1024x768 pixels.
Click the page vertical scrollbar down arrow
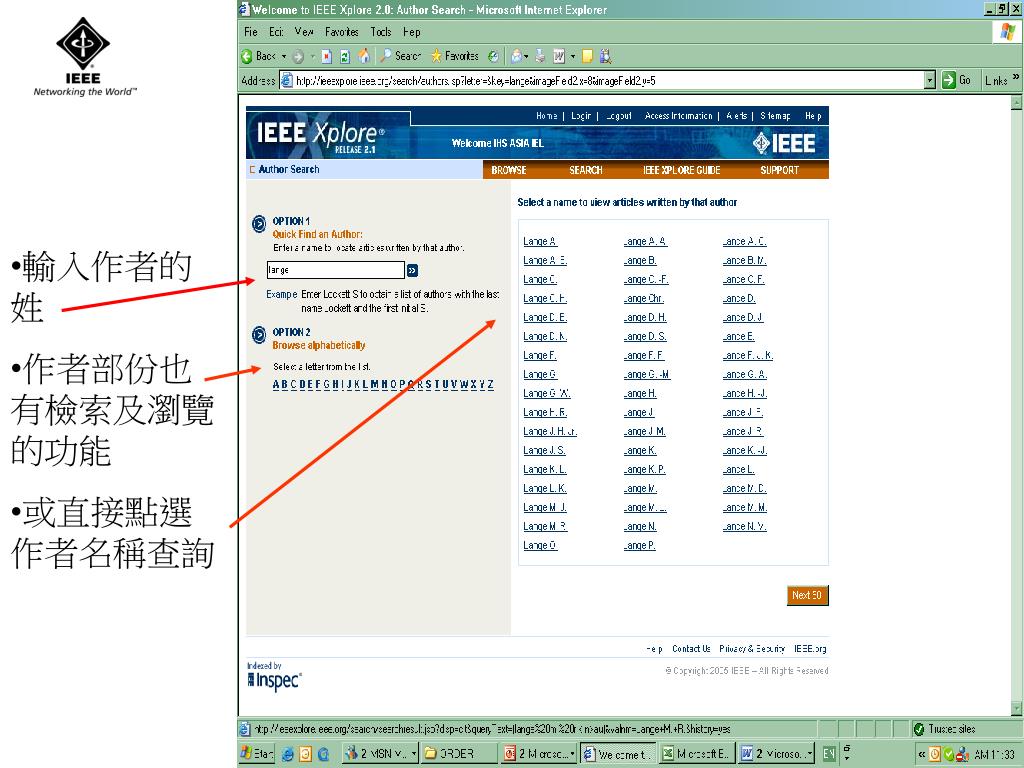click(1016, 709)
